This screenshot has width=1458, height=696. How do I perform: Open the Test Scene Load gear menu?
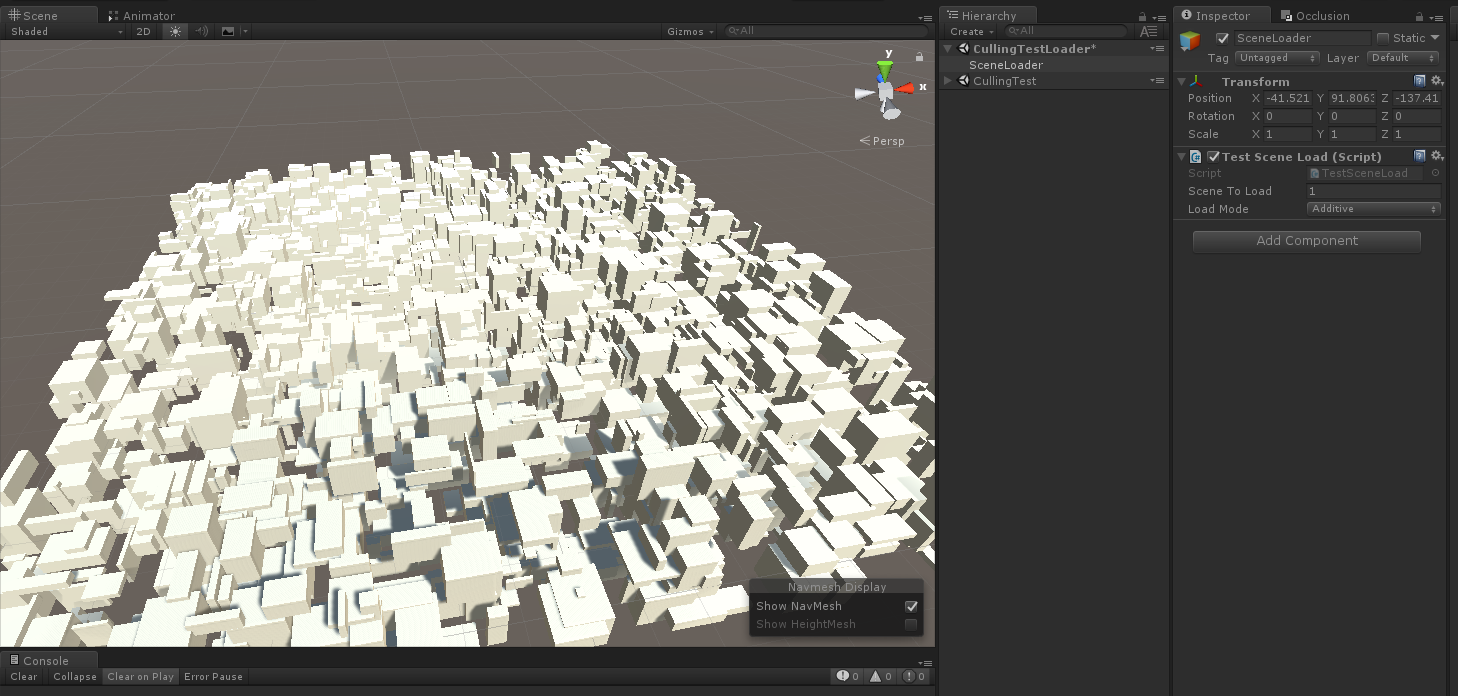point(1437,156)
